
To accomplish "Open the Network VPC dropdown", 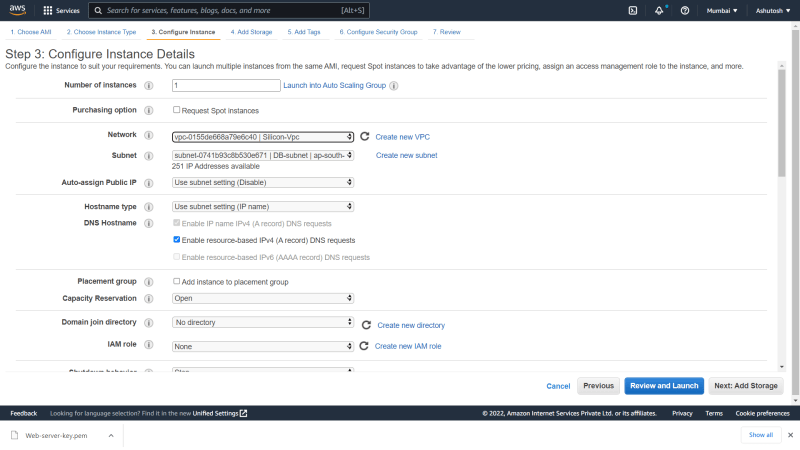I will click(263, 137).
